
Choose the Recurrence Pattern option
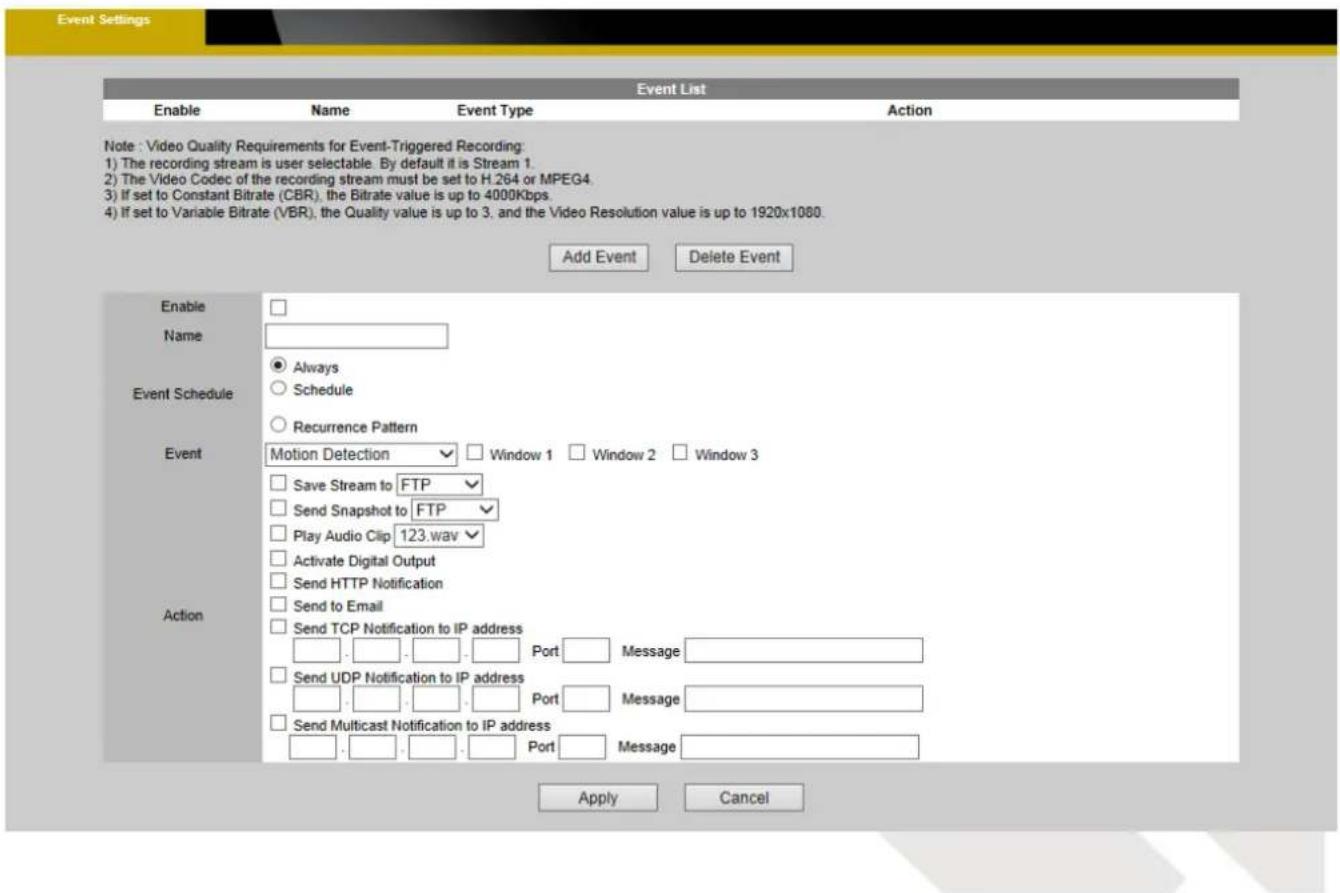pyautogui.click(x=279, y=427)
